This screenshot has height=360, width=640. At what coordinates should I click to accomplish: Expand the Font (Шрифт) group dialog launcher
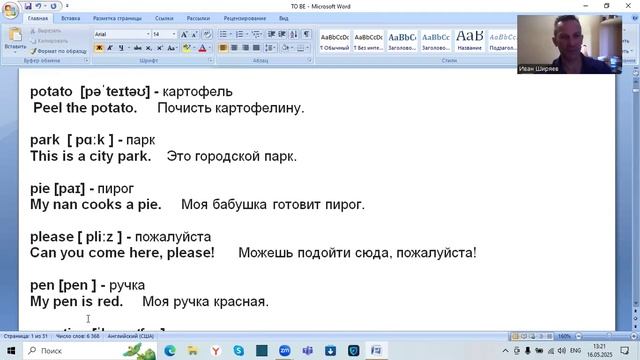pyautogui.click(x=211, y=60)
